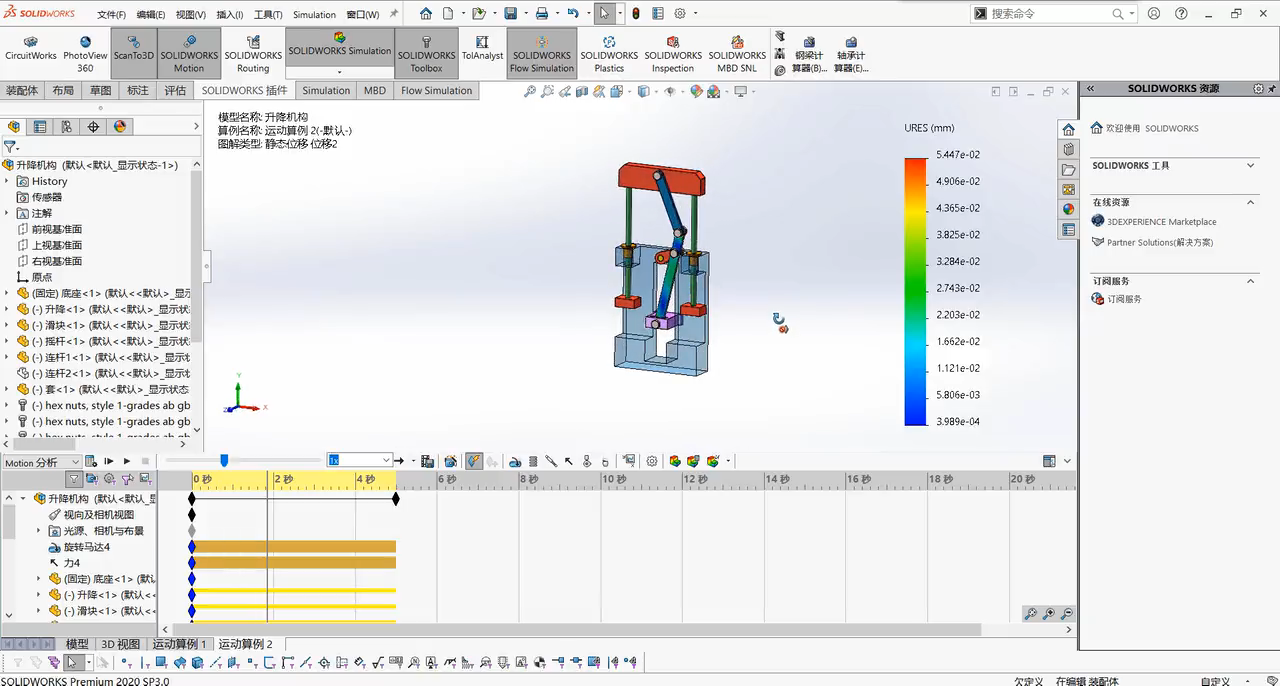Open the PropertyManager tab icon
1280x686 pixels.
[40, 127]
